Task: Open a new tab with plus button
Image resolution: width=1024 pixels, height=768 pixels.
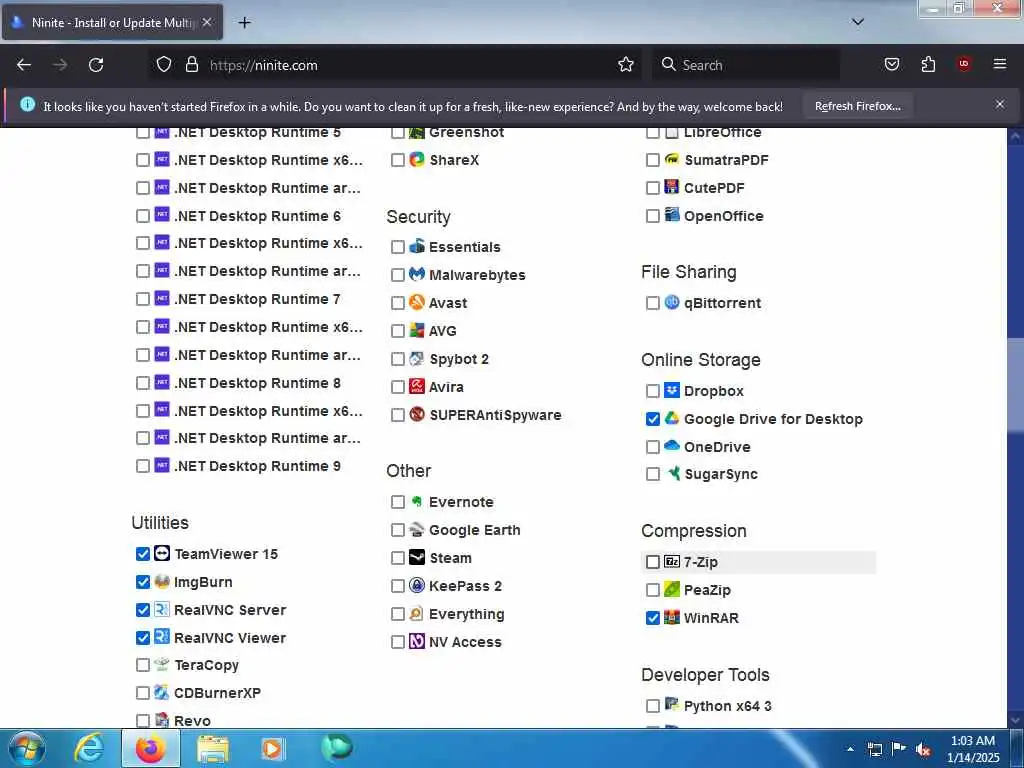Action: [244, 22]
